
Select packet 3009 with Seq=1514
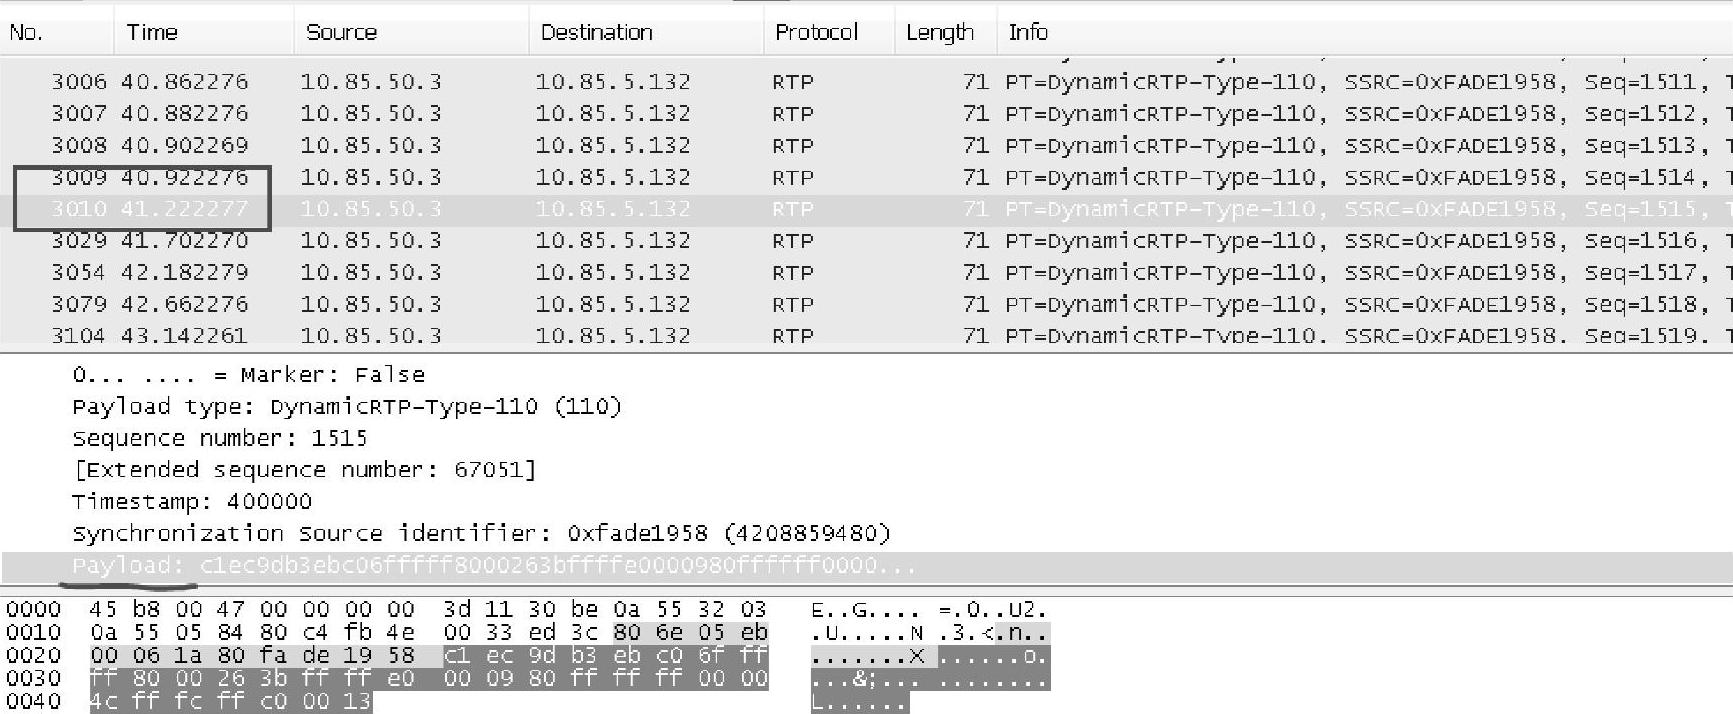866,178
